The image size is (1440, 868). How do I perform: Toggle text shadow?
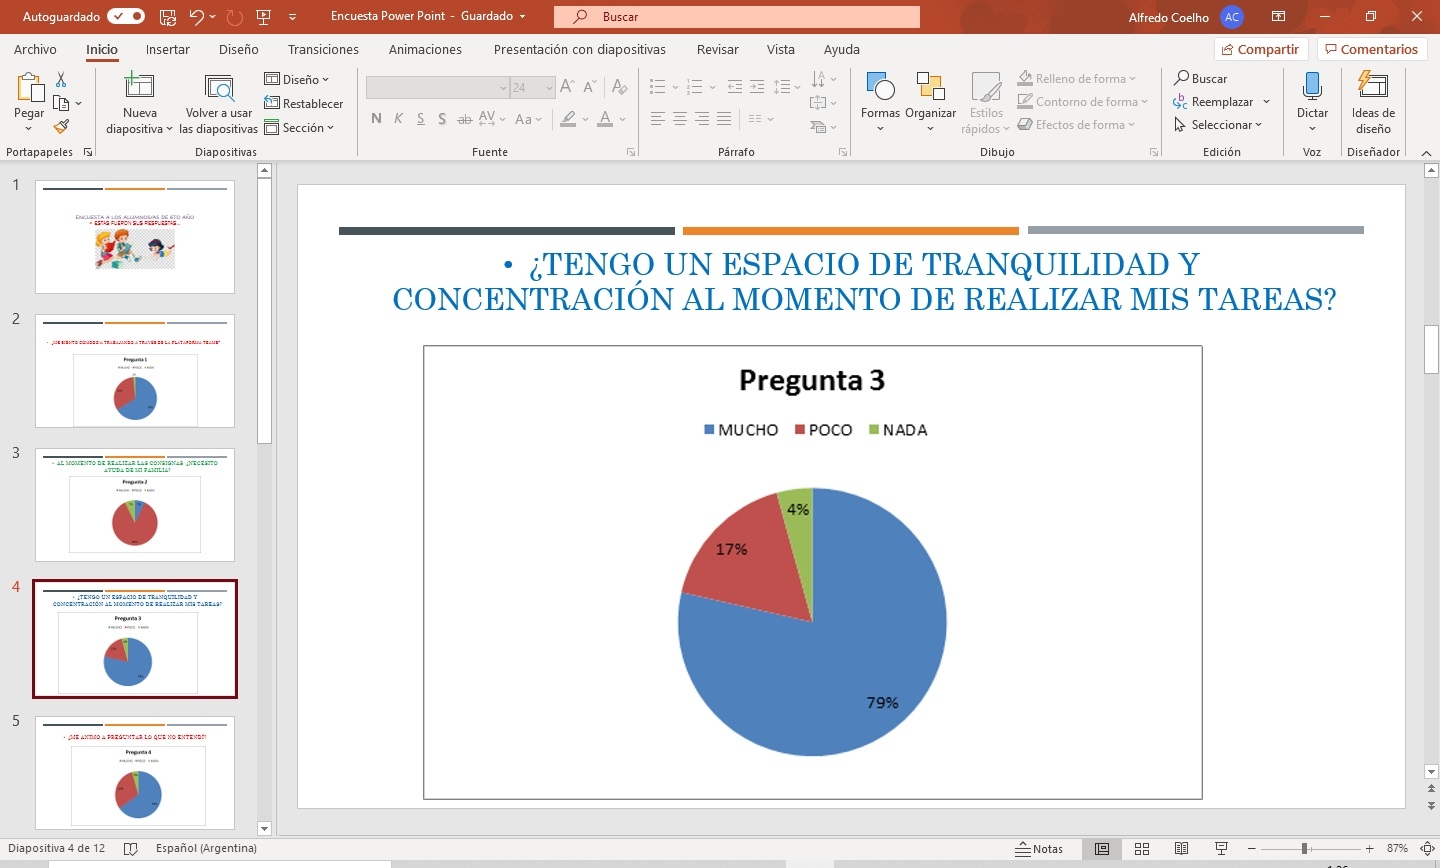(x=442, y=119)
